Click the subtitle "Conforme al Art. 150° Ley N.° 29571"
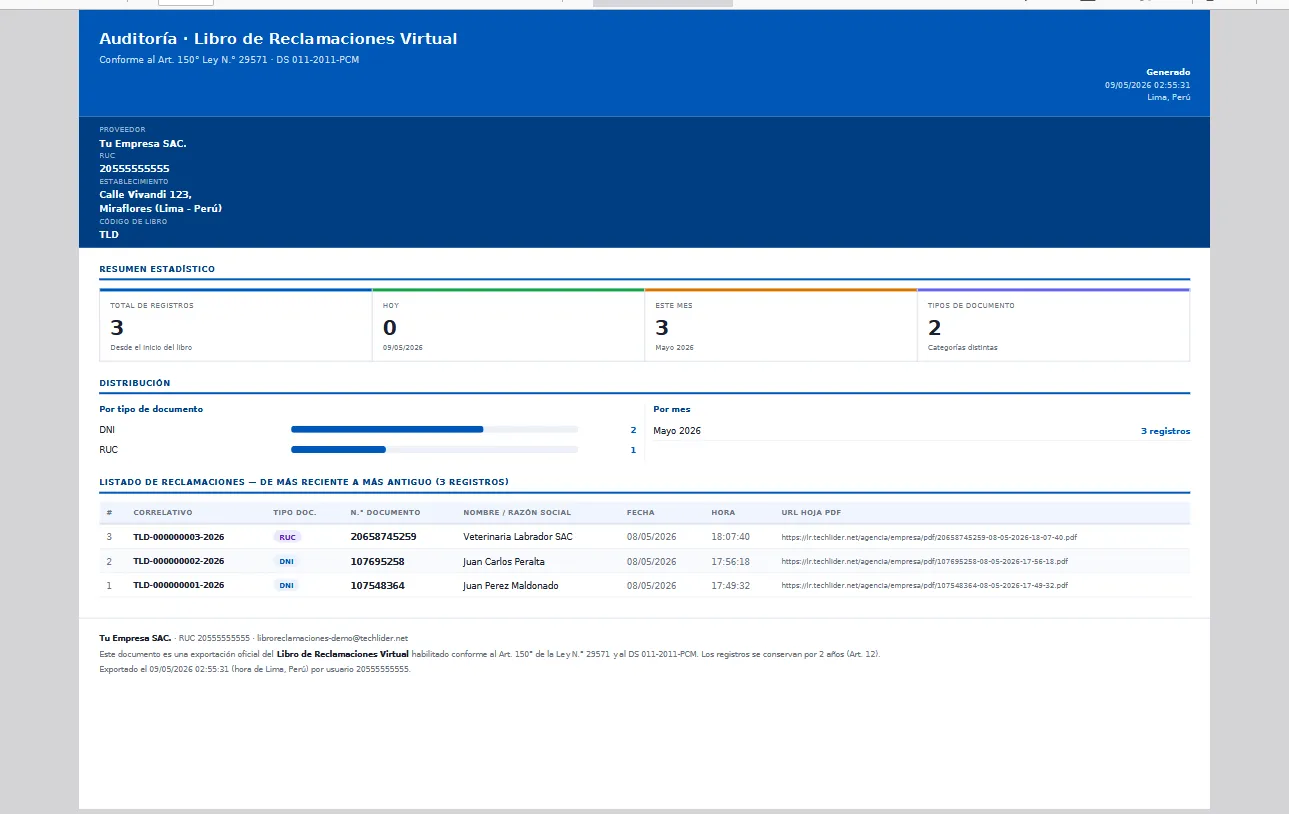 [x=183, y=60]
